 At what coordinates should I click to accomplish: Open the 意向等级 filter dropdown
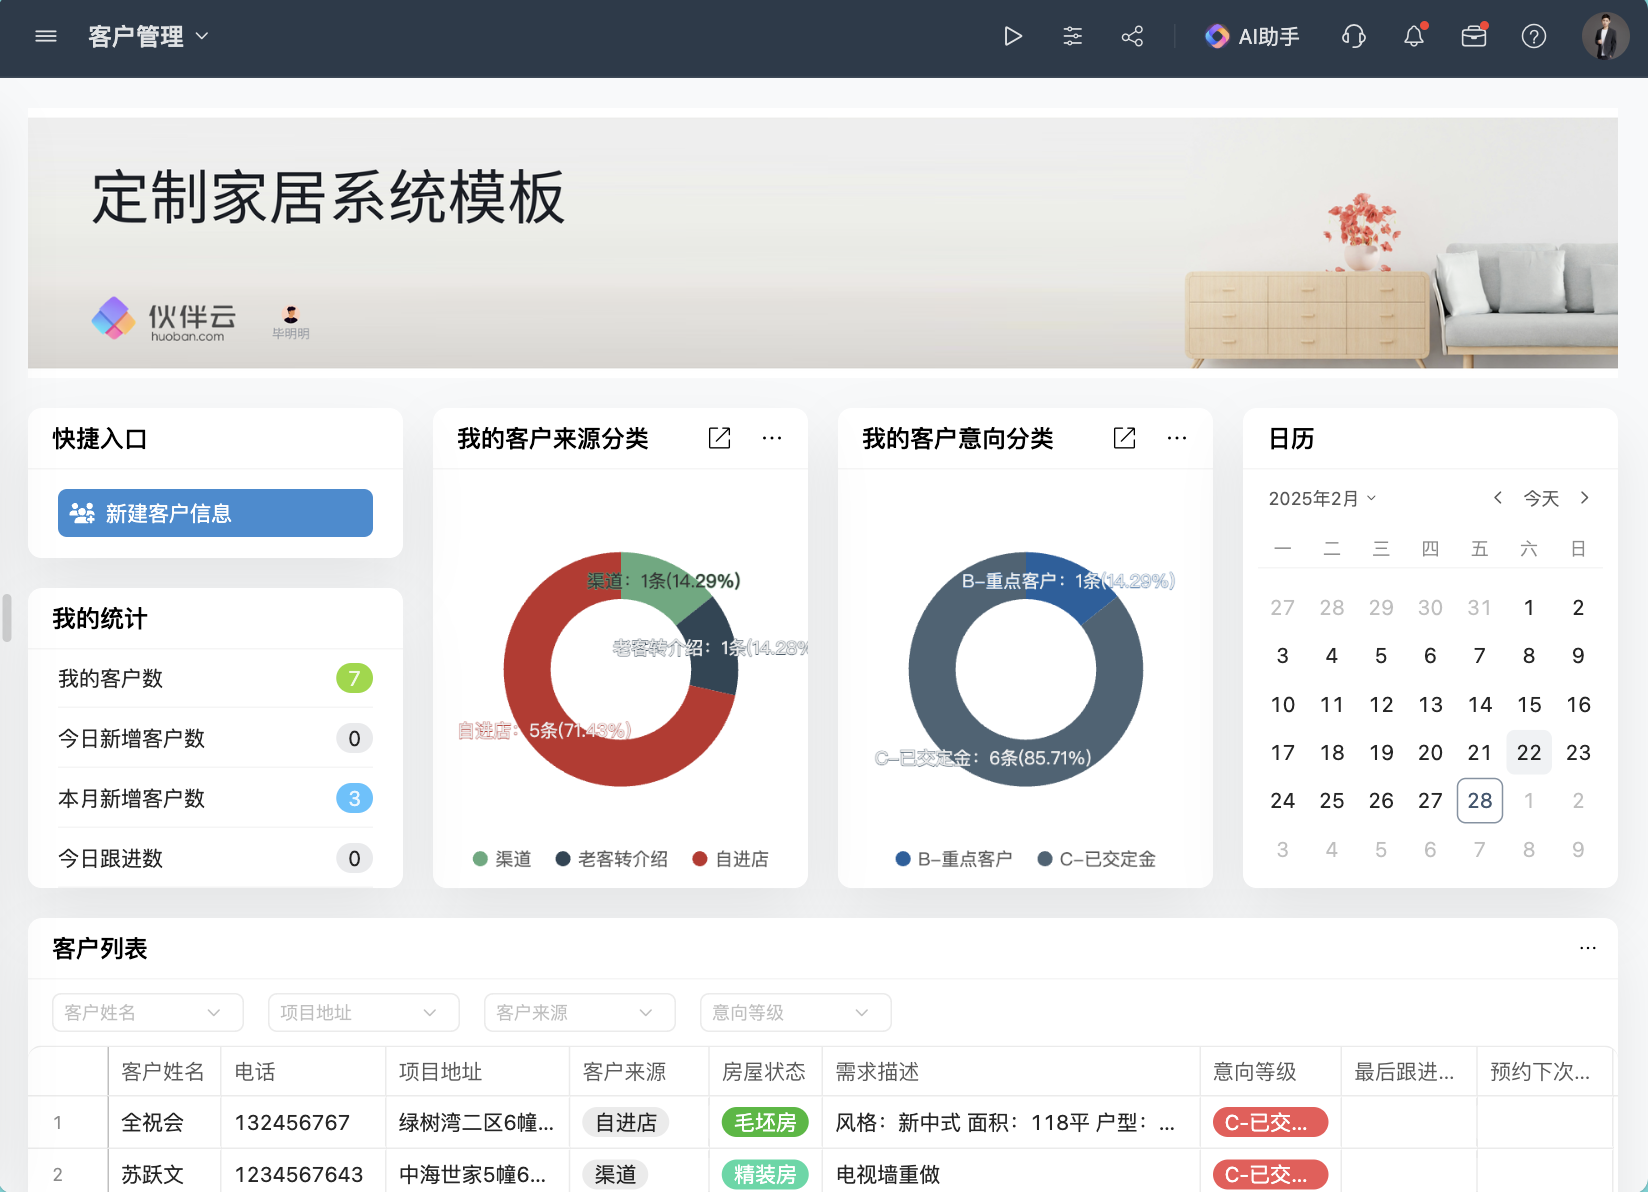click(795, 1012)
